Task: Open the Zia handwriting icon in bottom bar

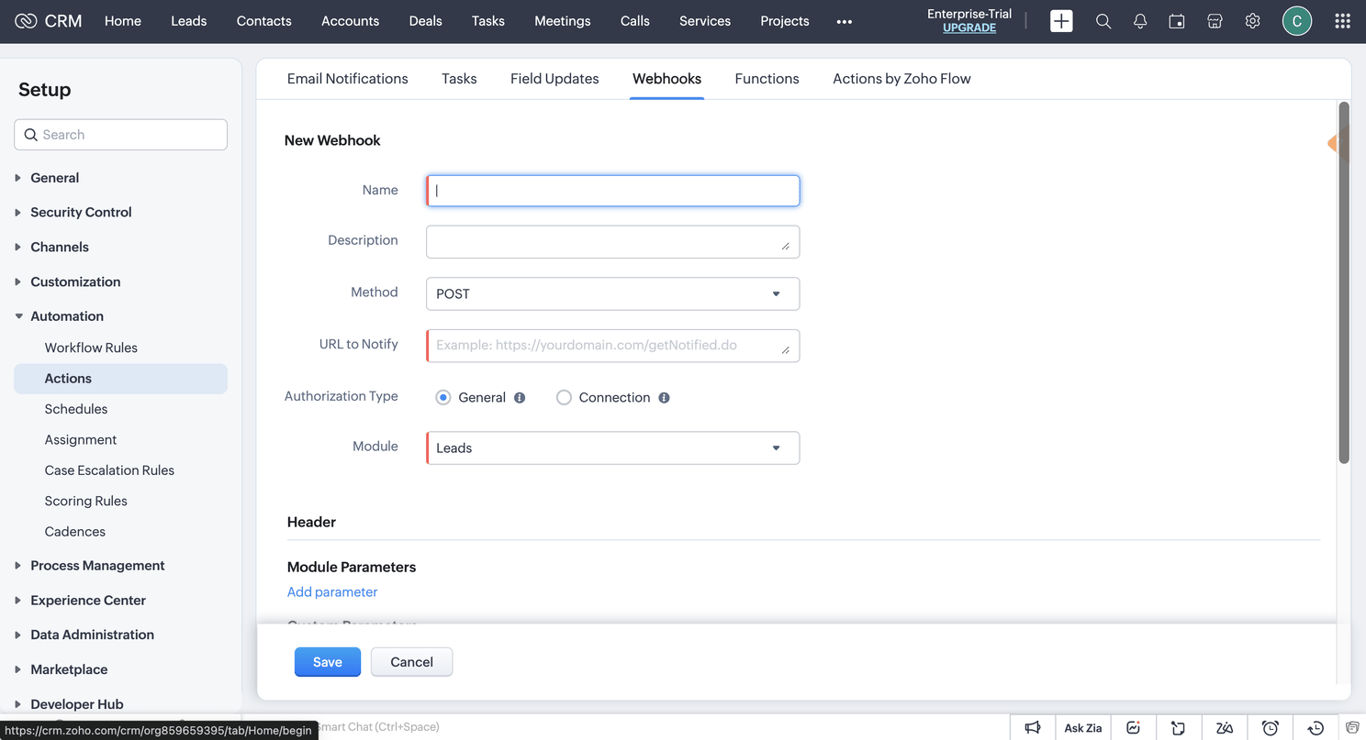Action: pyautogui.click(x=1225, y=728)
